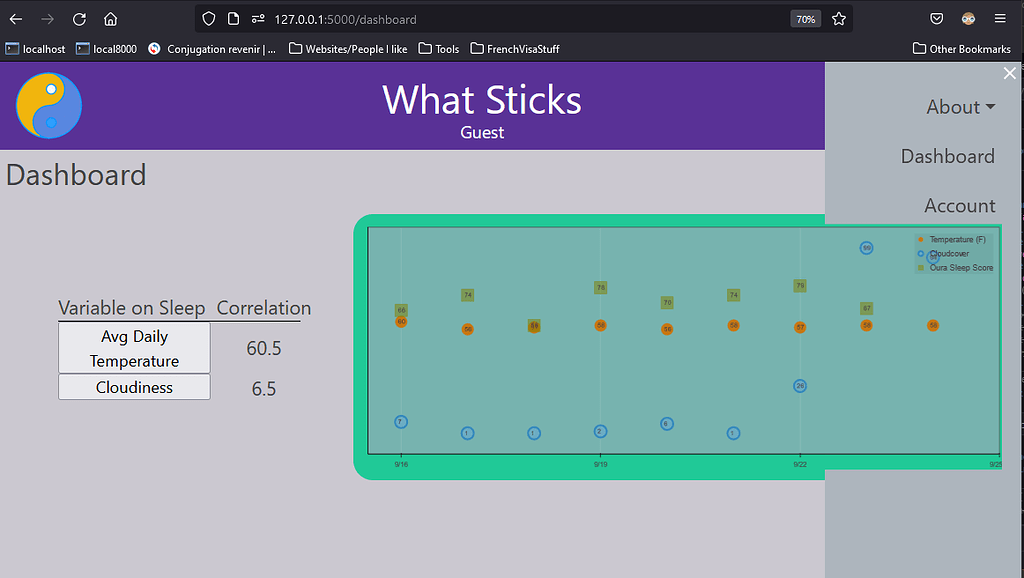Image resolution: width=1024 pixels, height=578 pixels.
Task: Bookmark this page with the star icon
Action: tap(838, 19)
